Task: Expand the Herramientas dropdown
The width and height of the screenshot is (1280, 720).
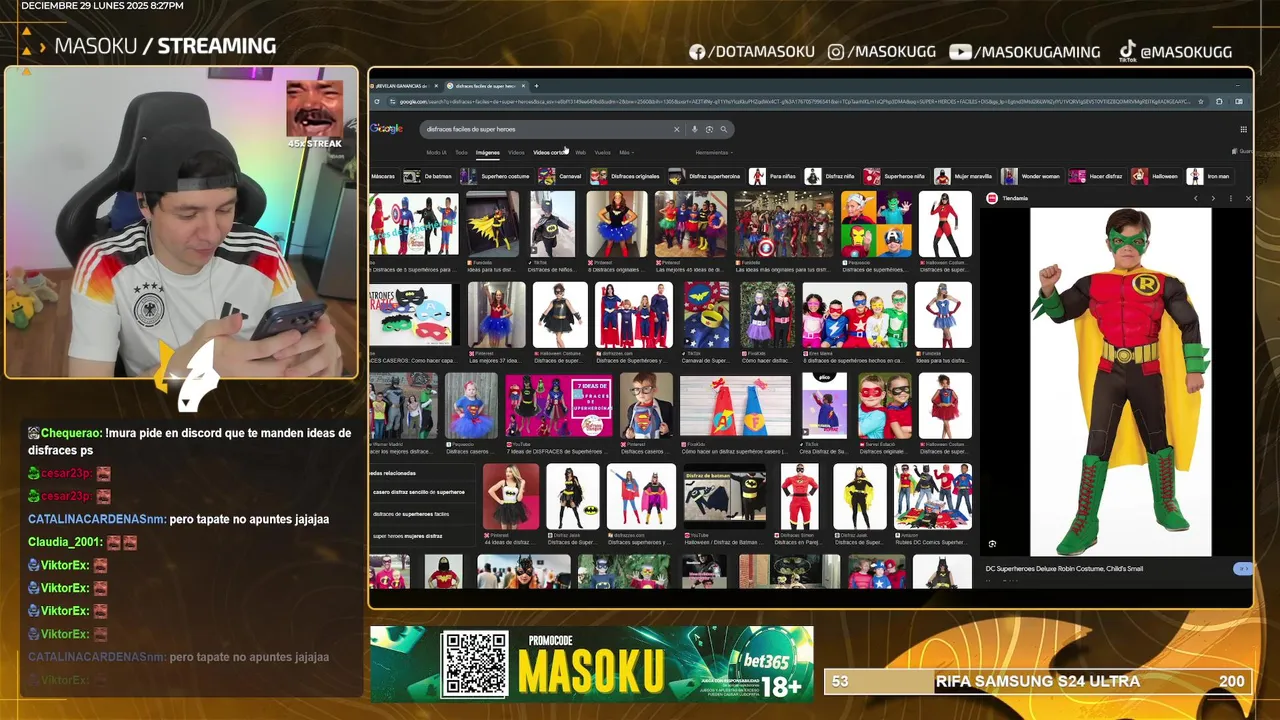Action: [714, 152]
